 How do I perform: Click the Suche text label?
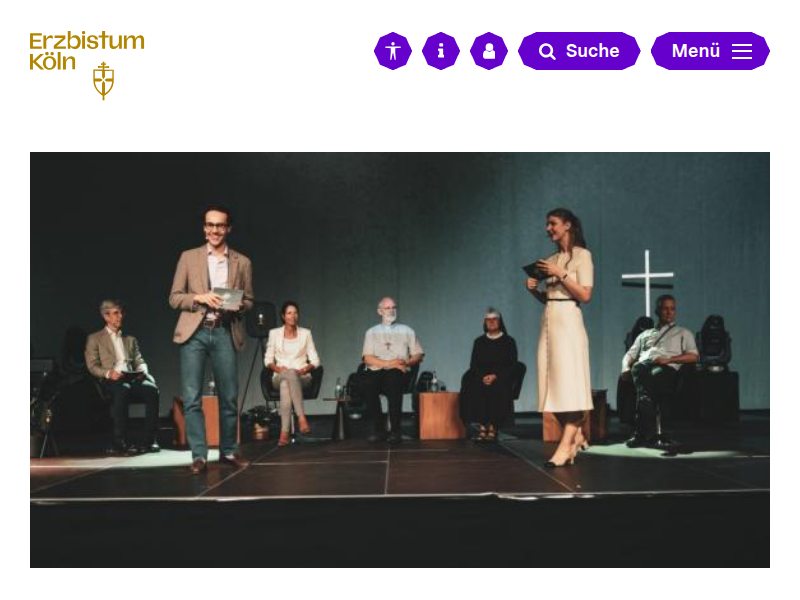click(592, 51)
